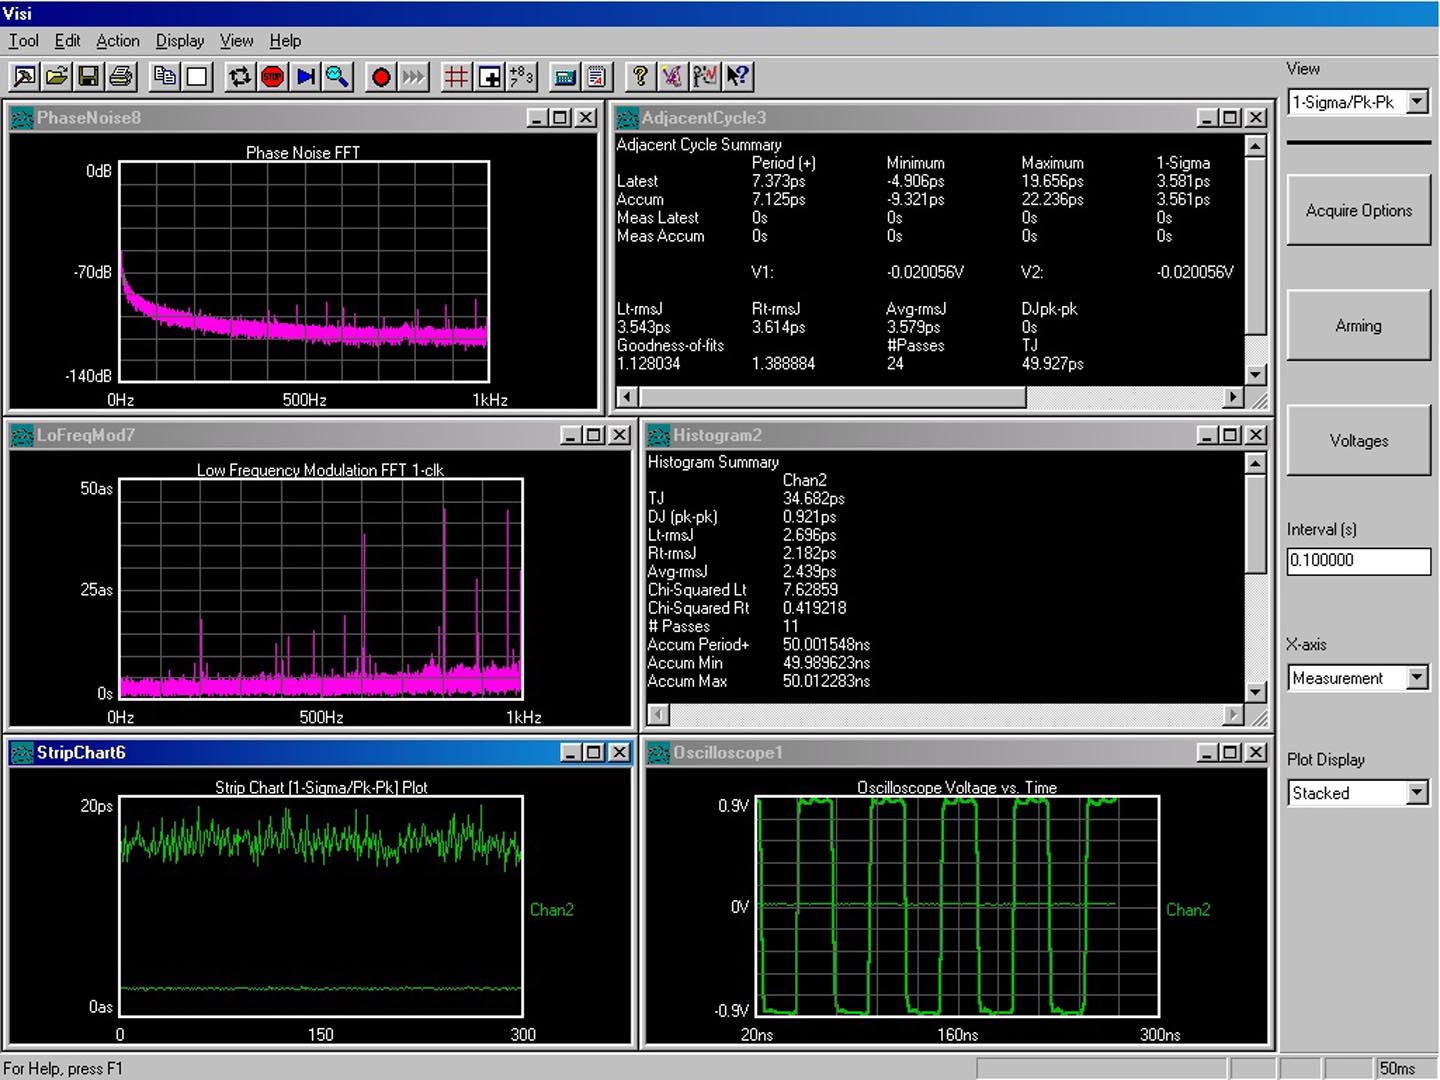
Task: Click the Chan2 label beside Strip Chart plot
Action: [x=552, y=910]
